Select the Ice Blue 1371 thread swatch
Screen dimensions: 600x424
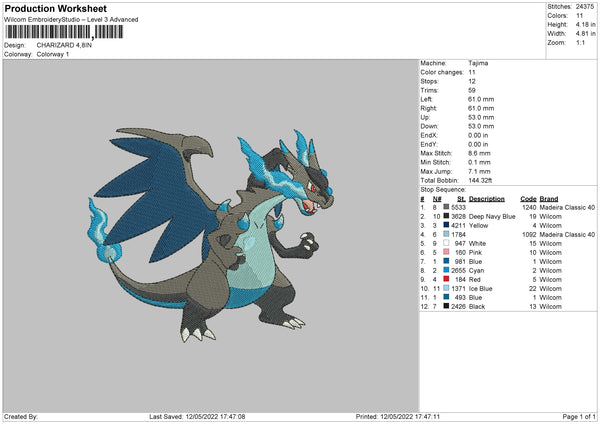click(x=446, y=288)
